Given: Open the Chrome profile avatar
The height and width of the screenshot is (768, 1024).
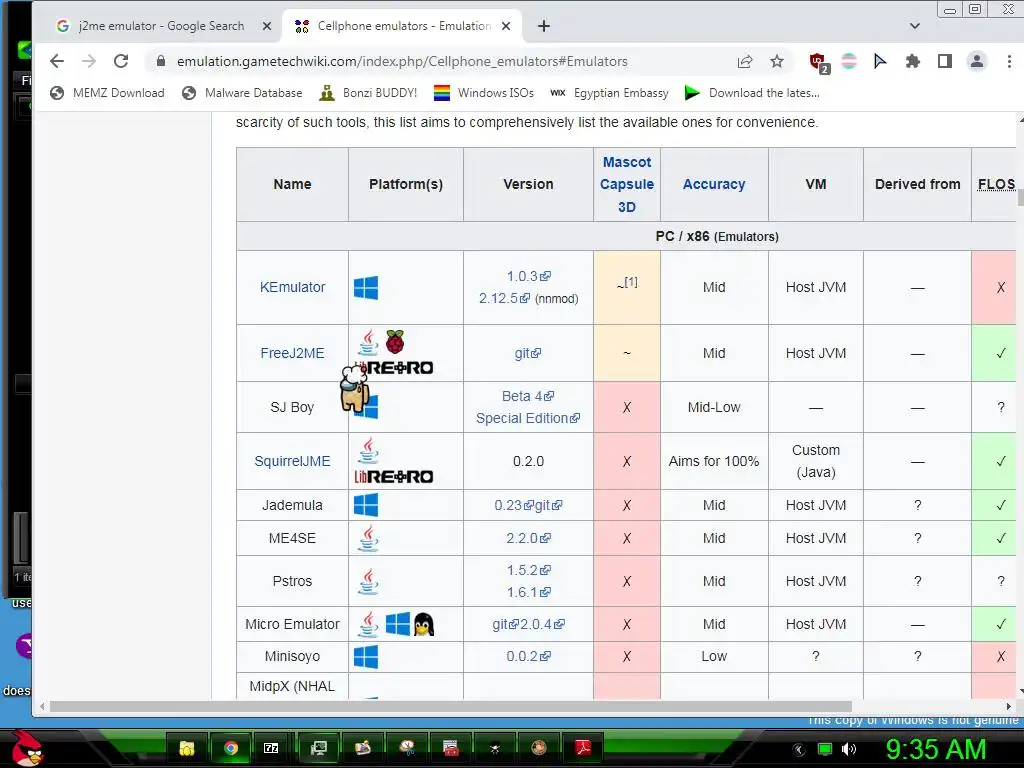Looking at the screenshot, I should (977, 61).
